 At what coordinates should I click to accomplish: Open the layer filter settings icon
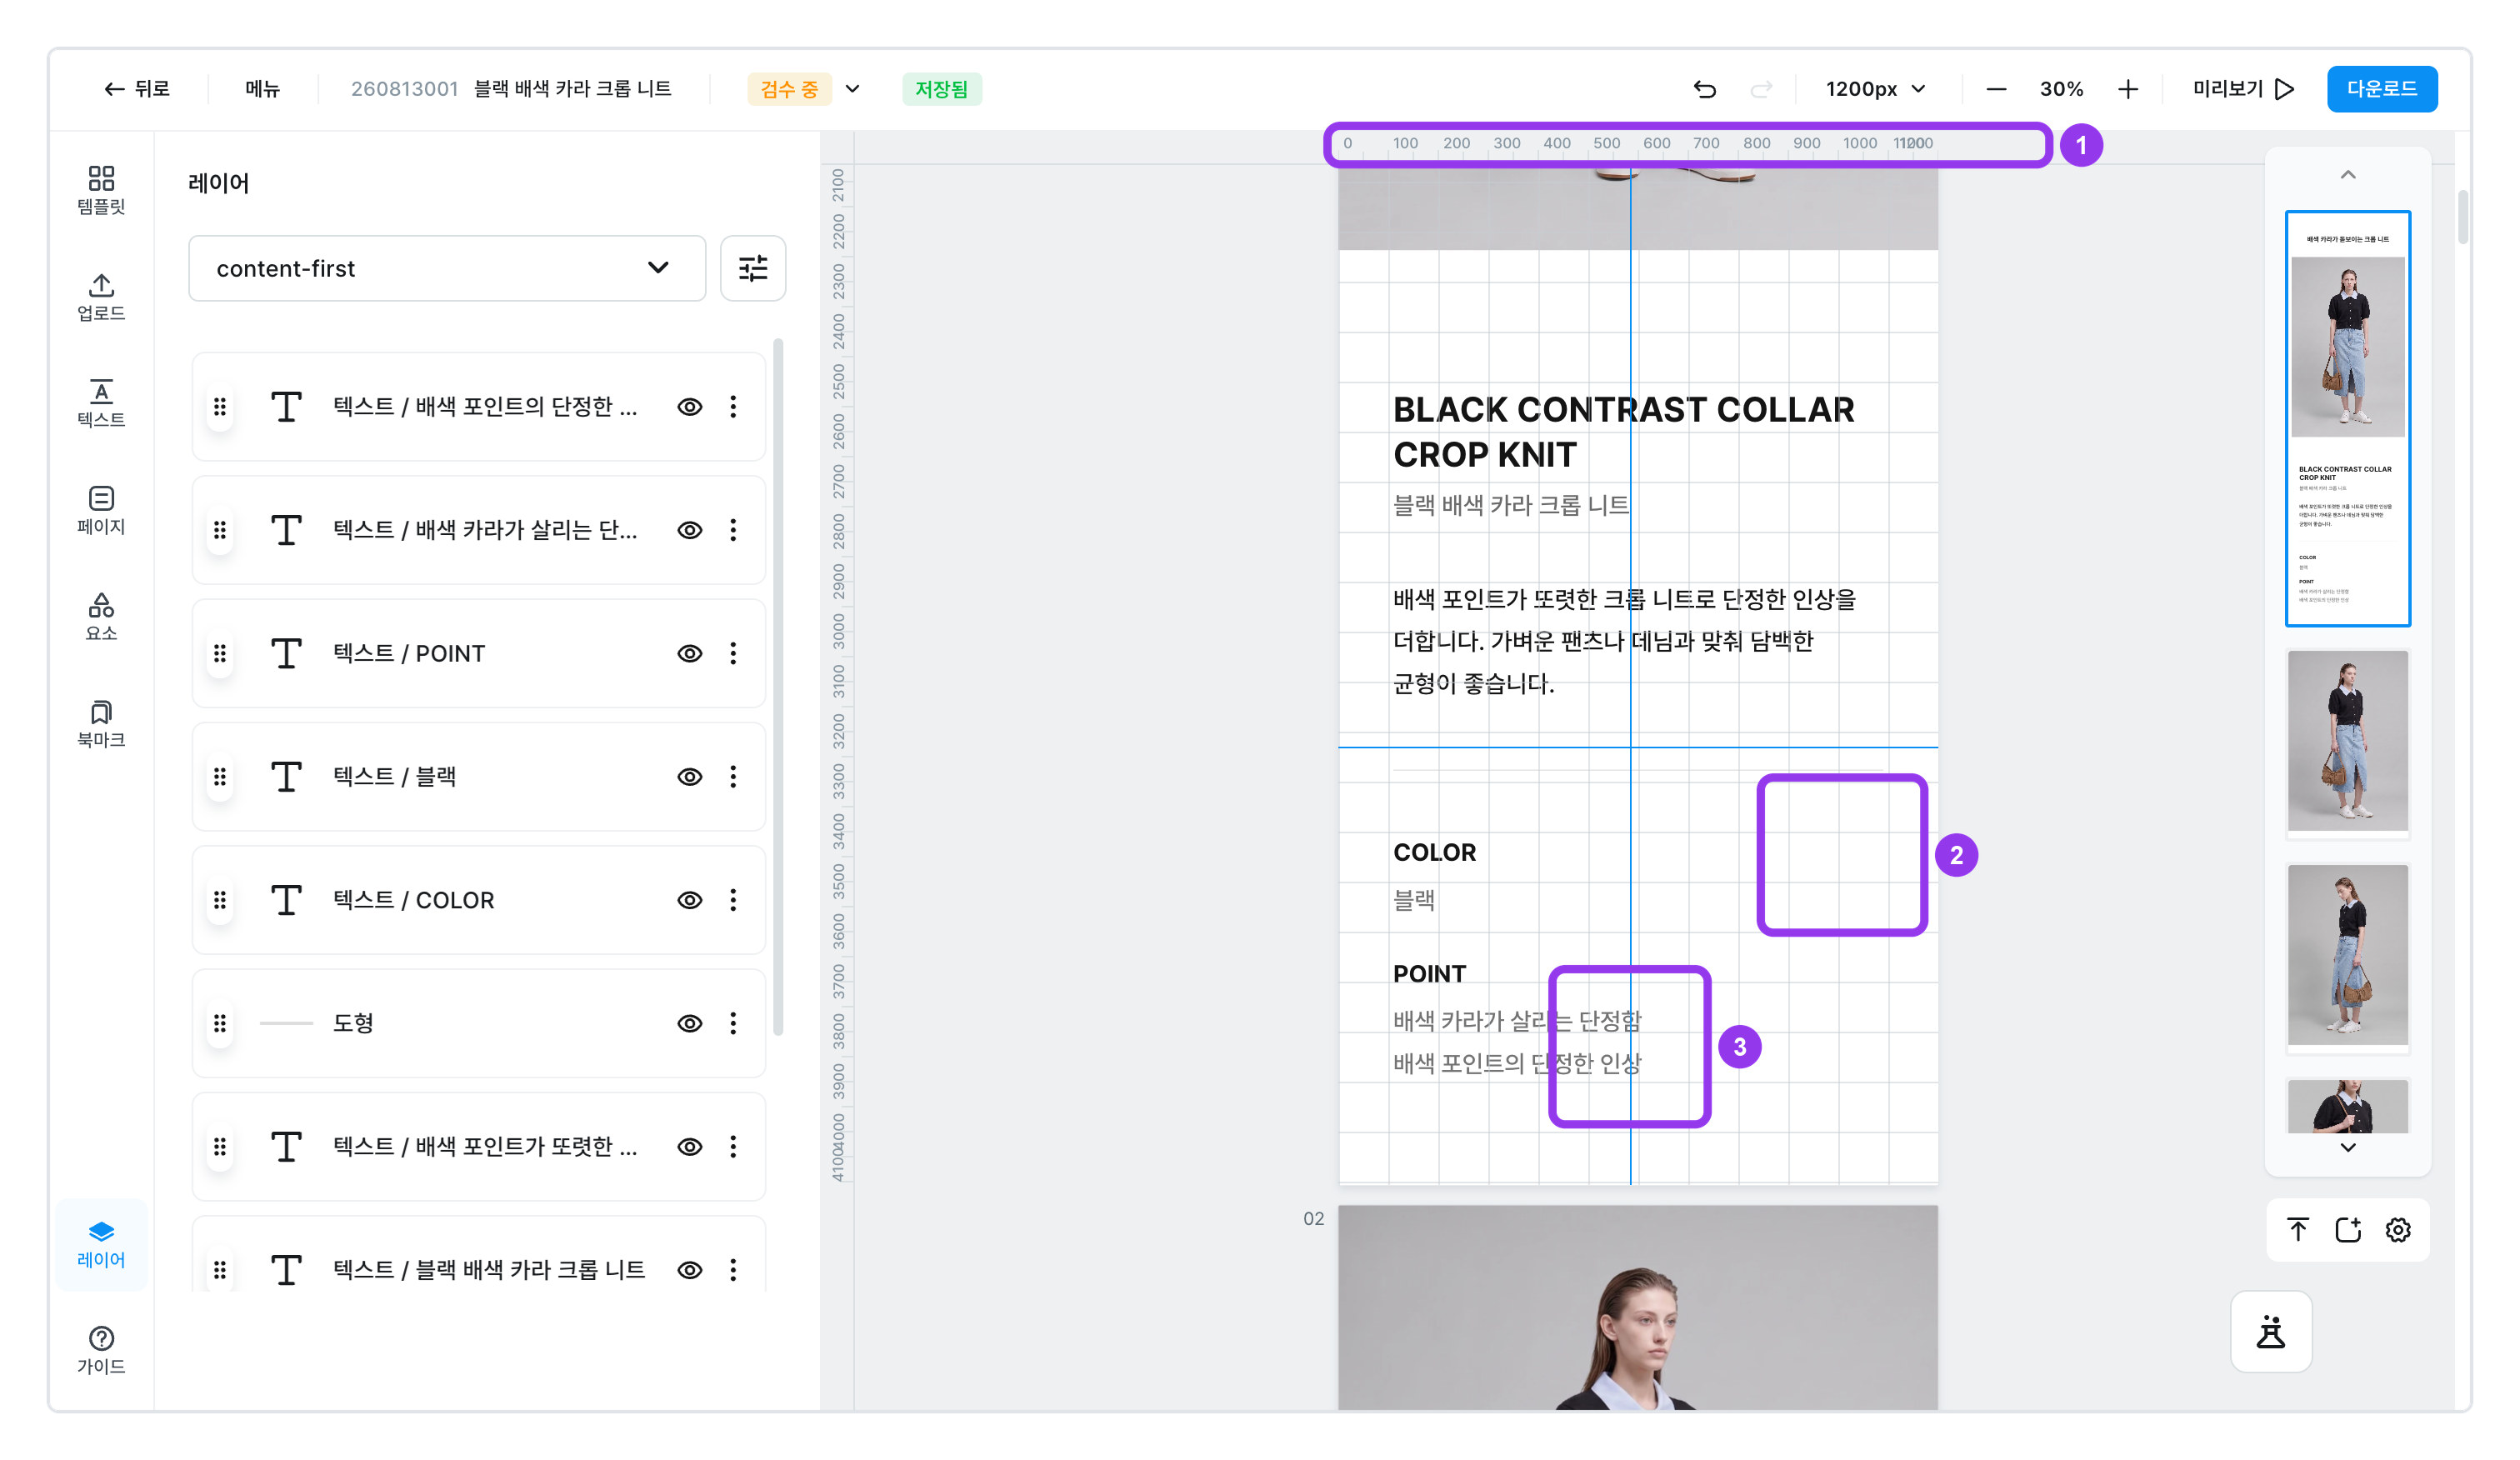click(752, 268)
